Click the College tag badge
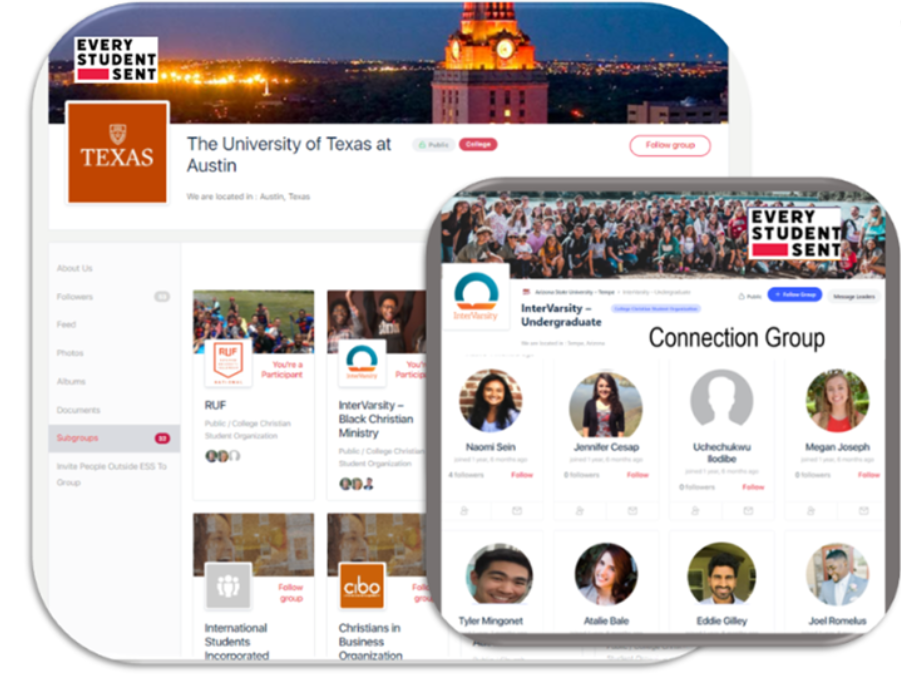Image resolution: width=901 pixels, height=676 pixels. pyautogui.click(x=478, y=145)
